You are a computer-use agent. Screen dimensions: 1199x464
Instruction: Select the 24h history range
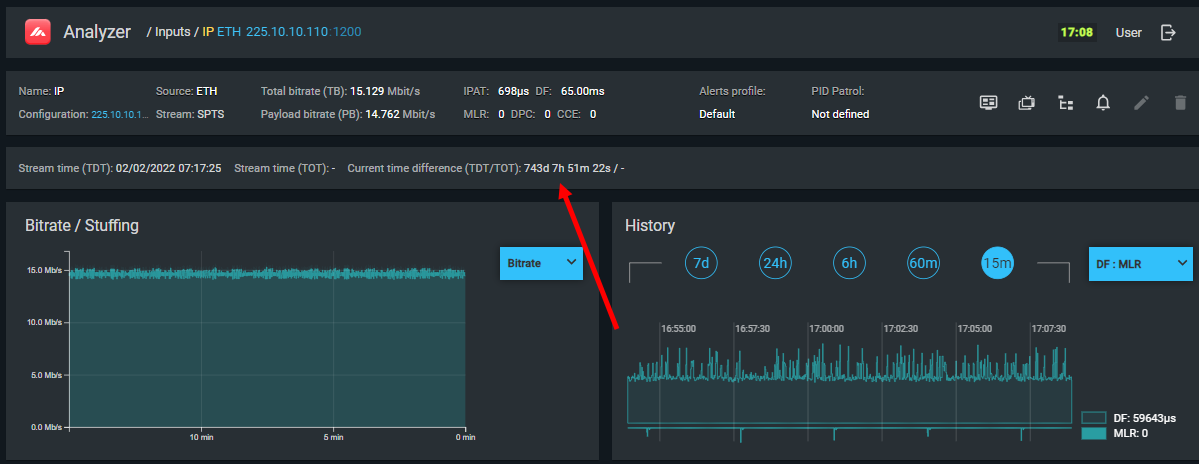coord(776,263)
